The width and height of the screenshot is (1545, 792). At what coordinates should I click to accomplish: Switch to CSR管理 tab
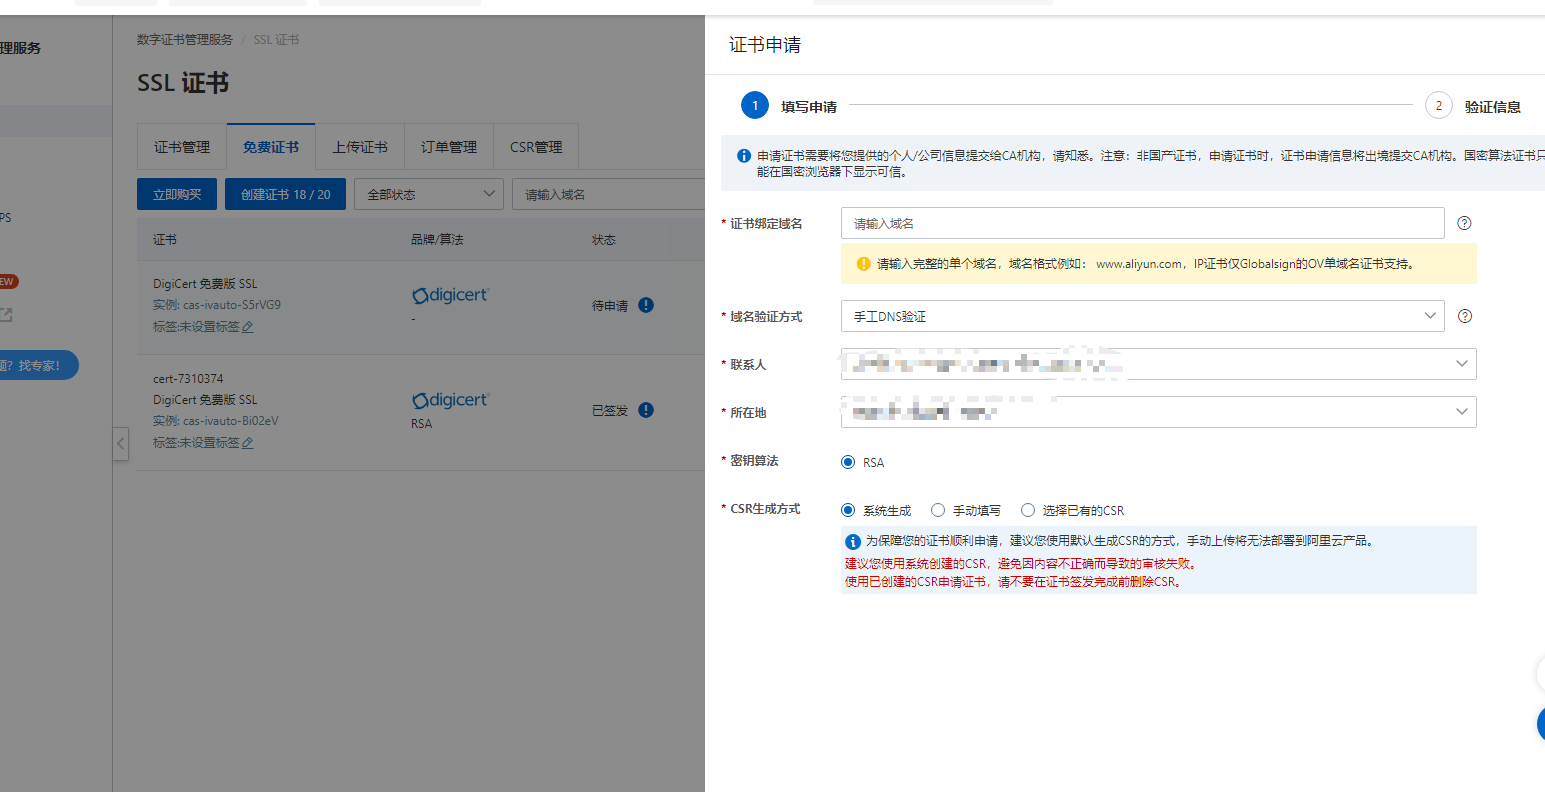[x=536, y=147]
